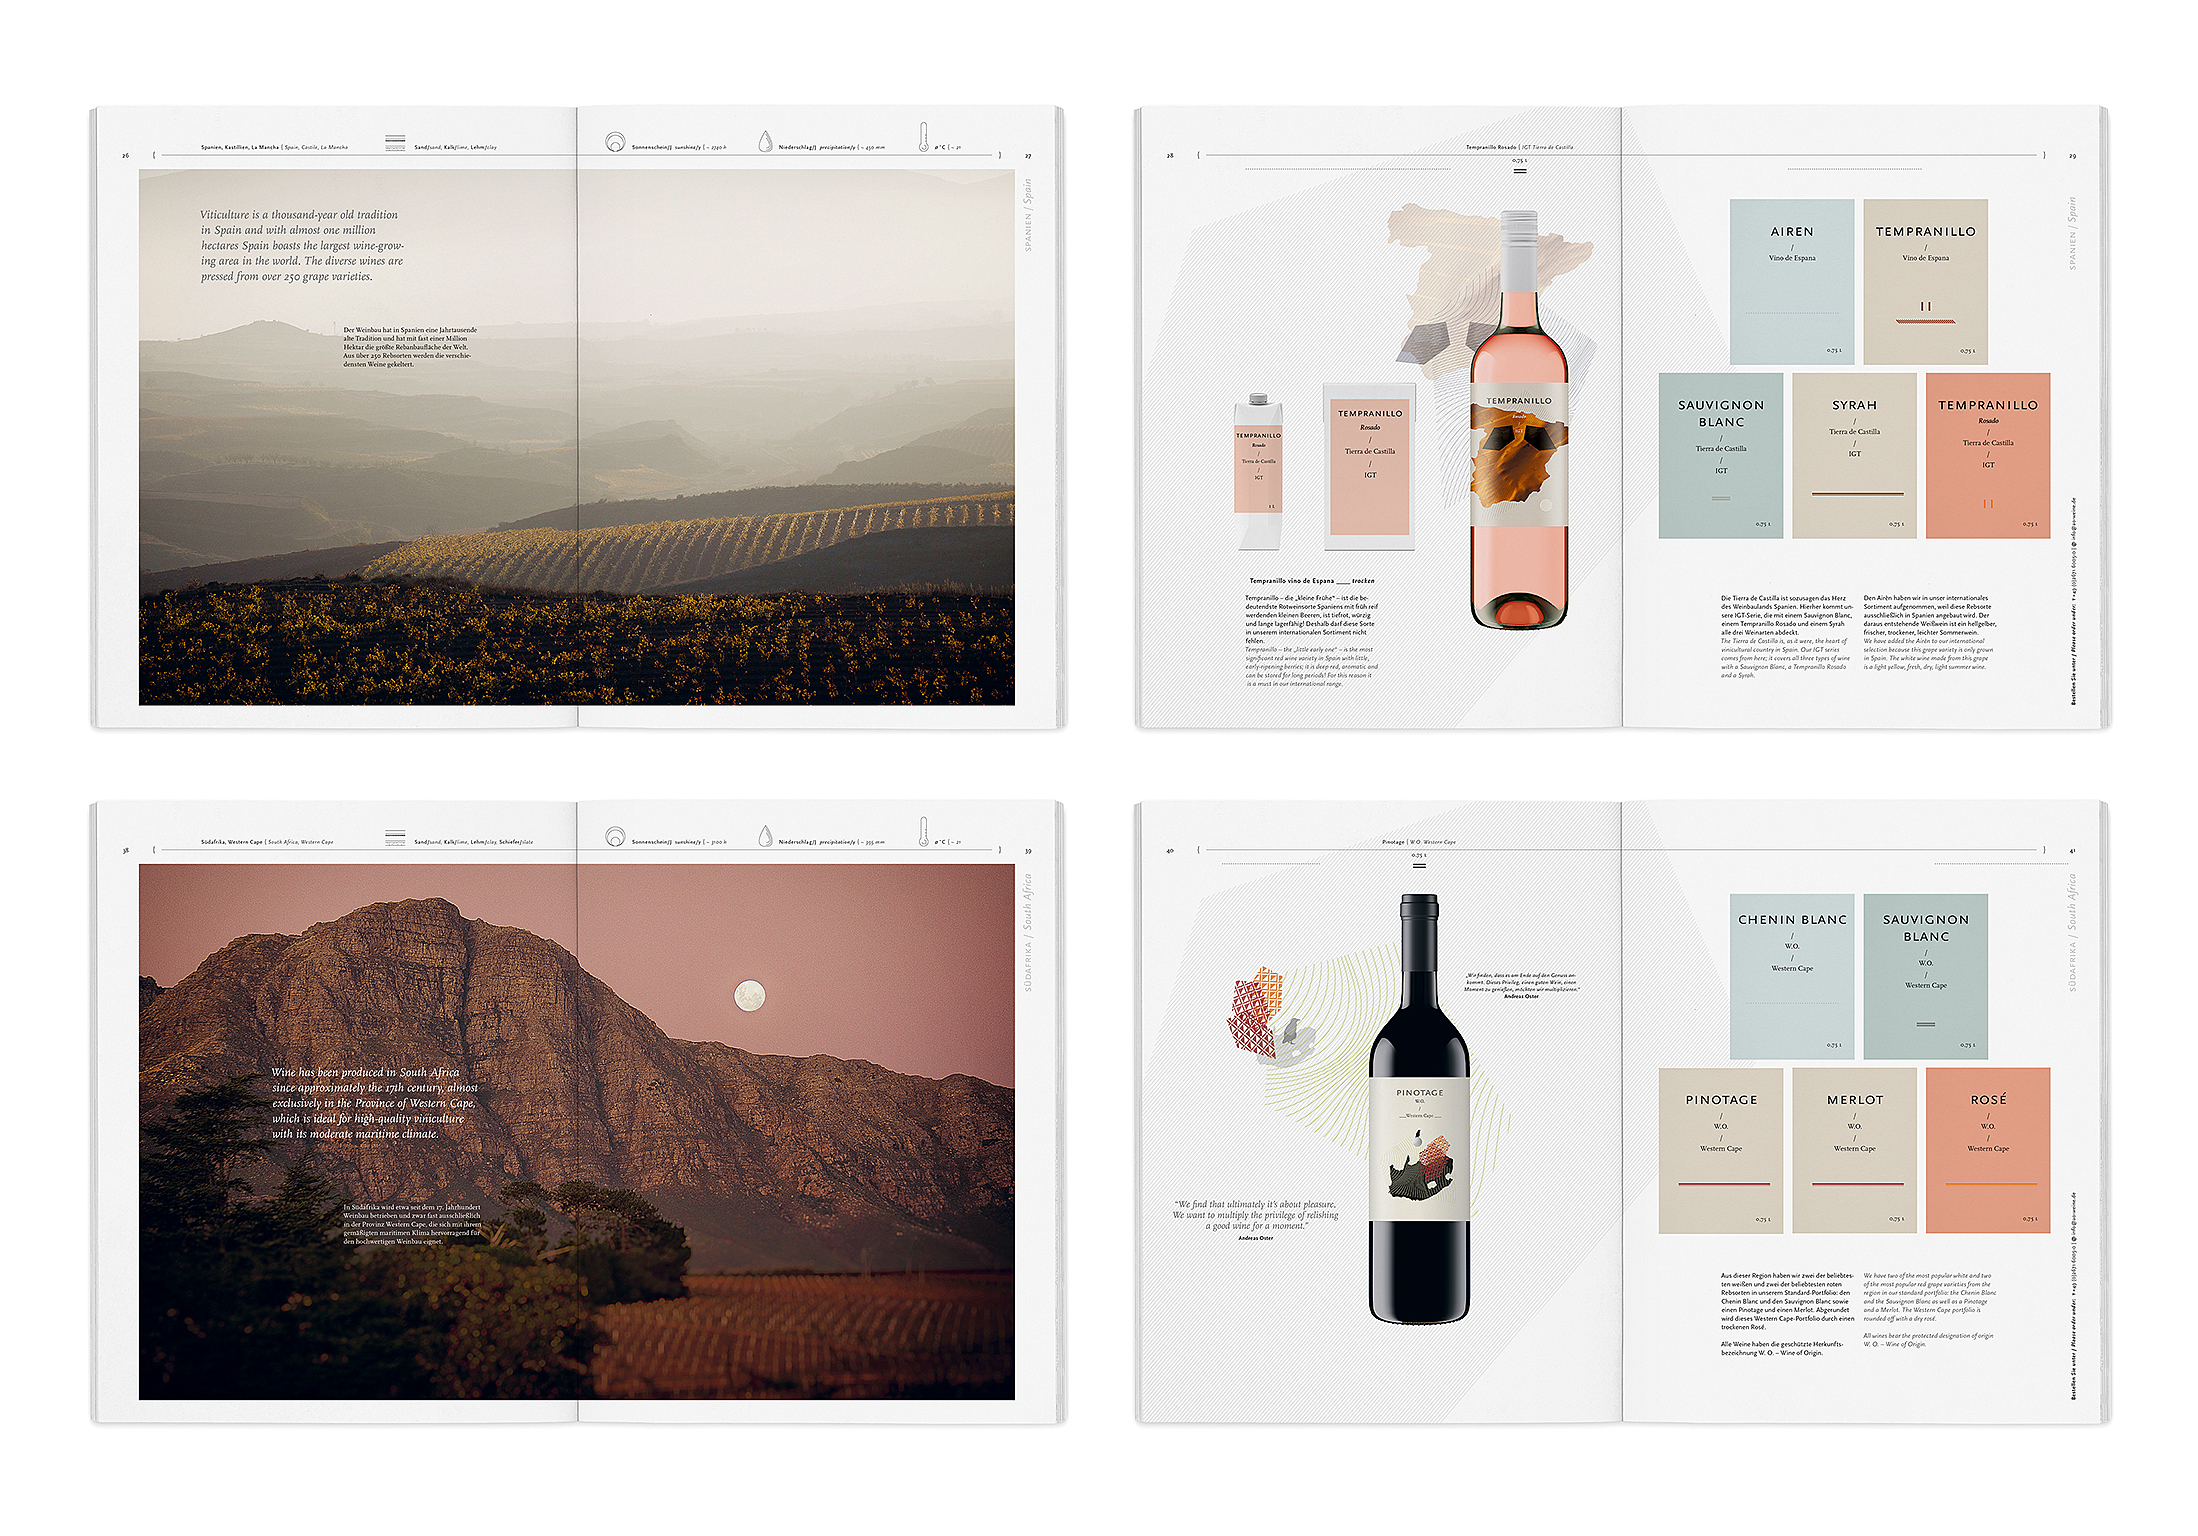Select the beige SYRAH label card

pyautogui.click(x=1854, y=455)
